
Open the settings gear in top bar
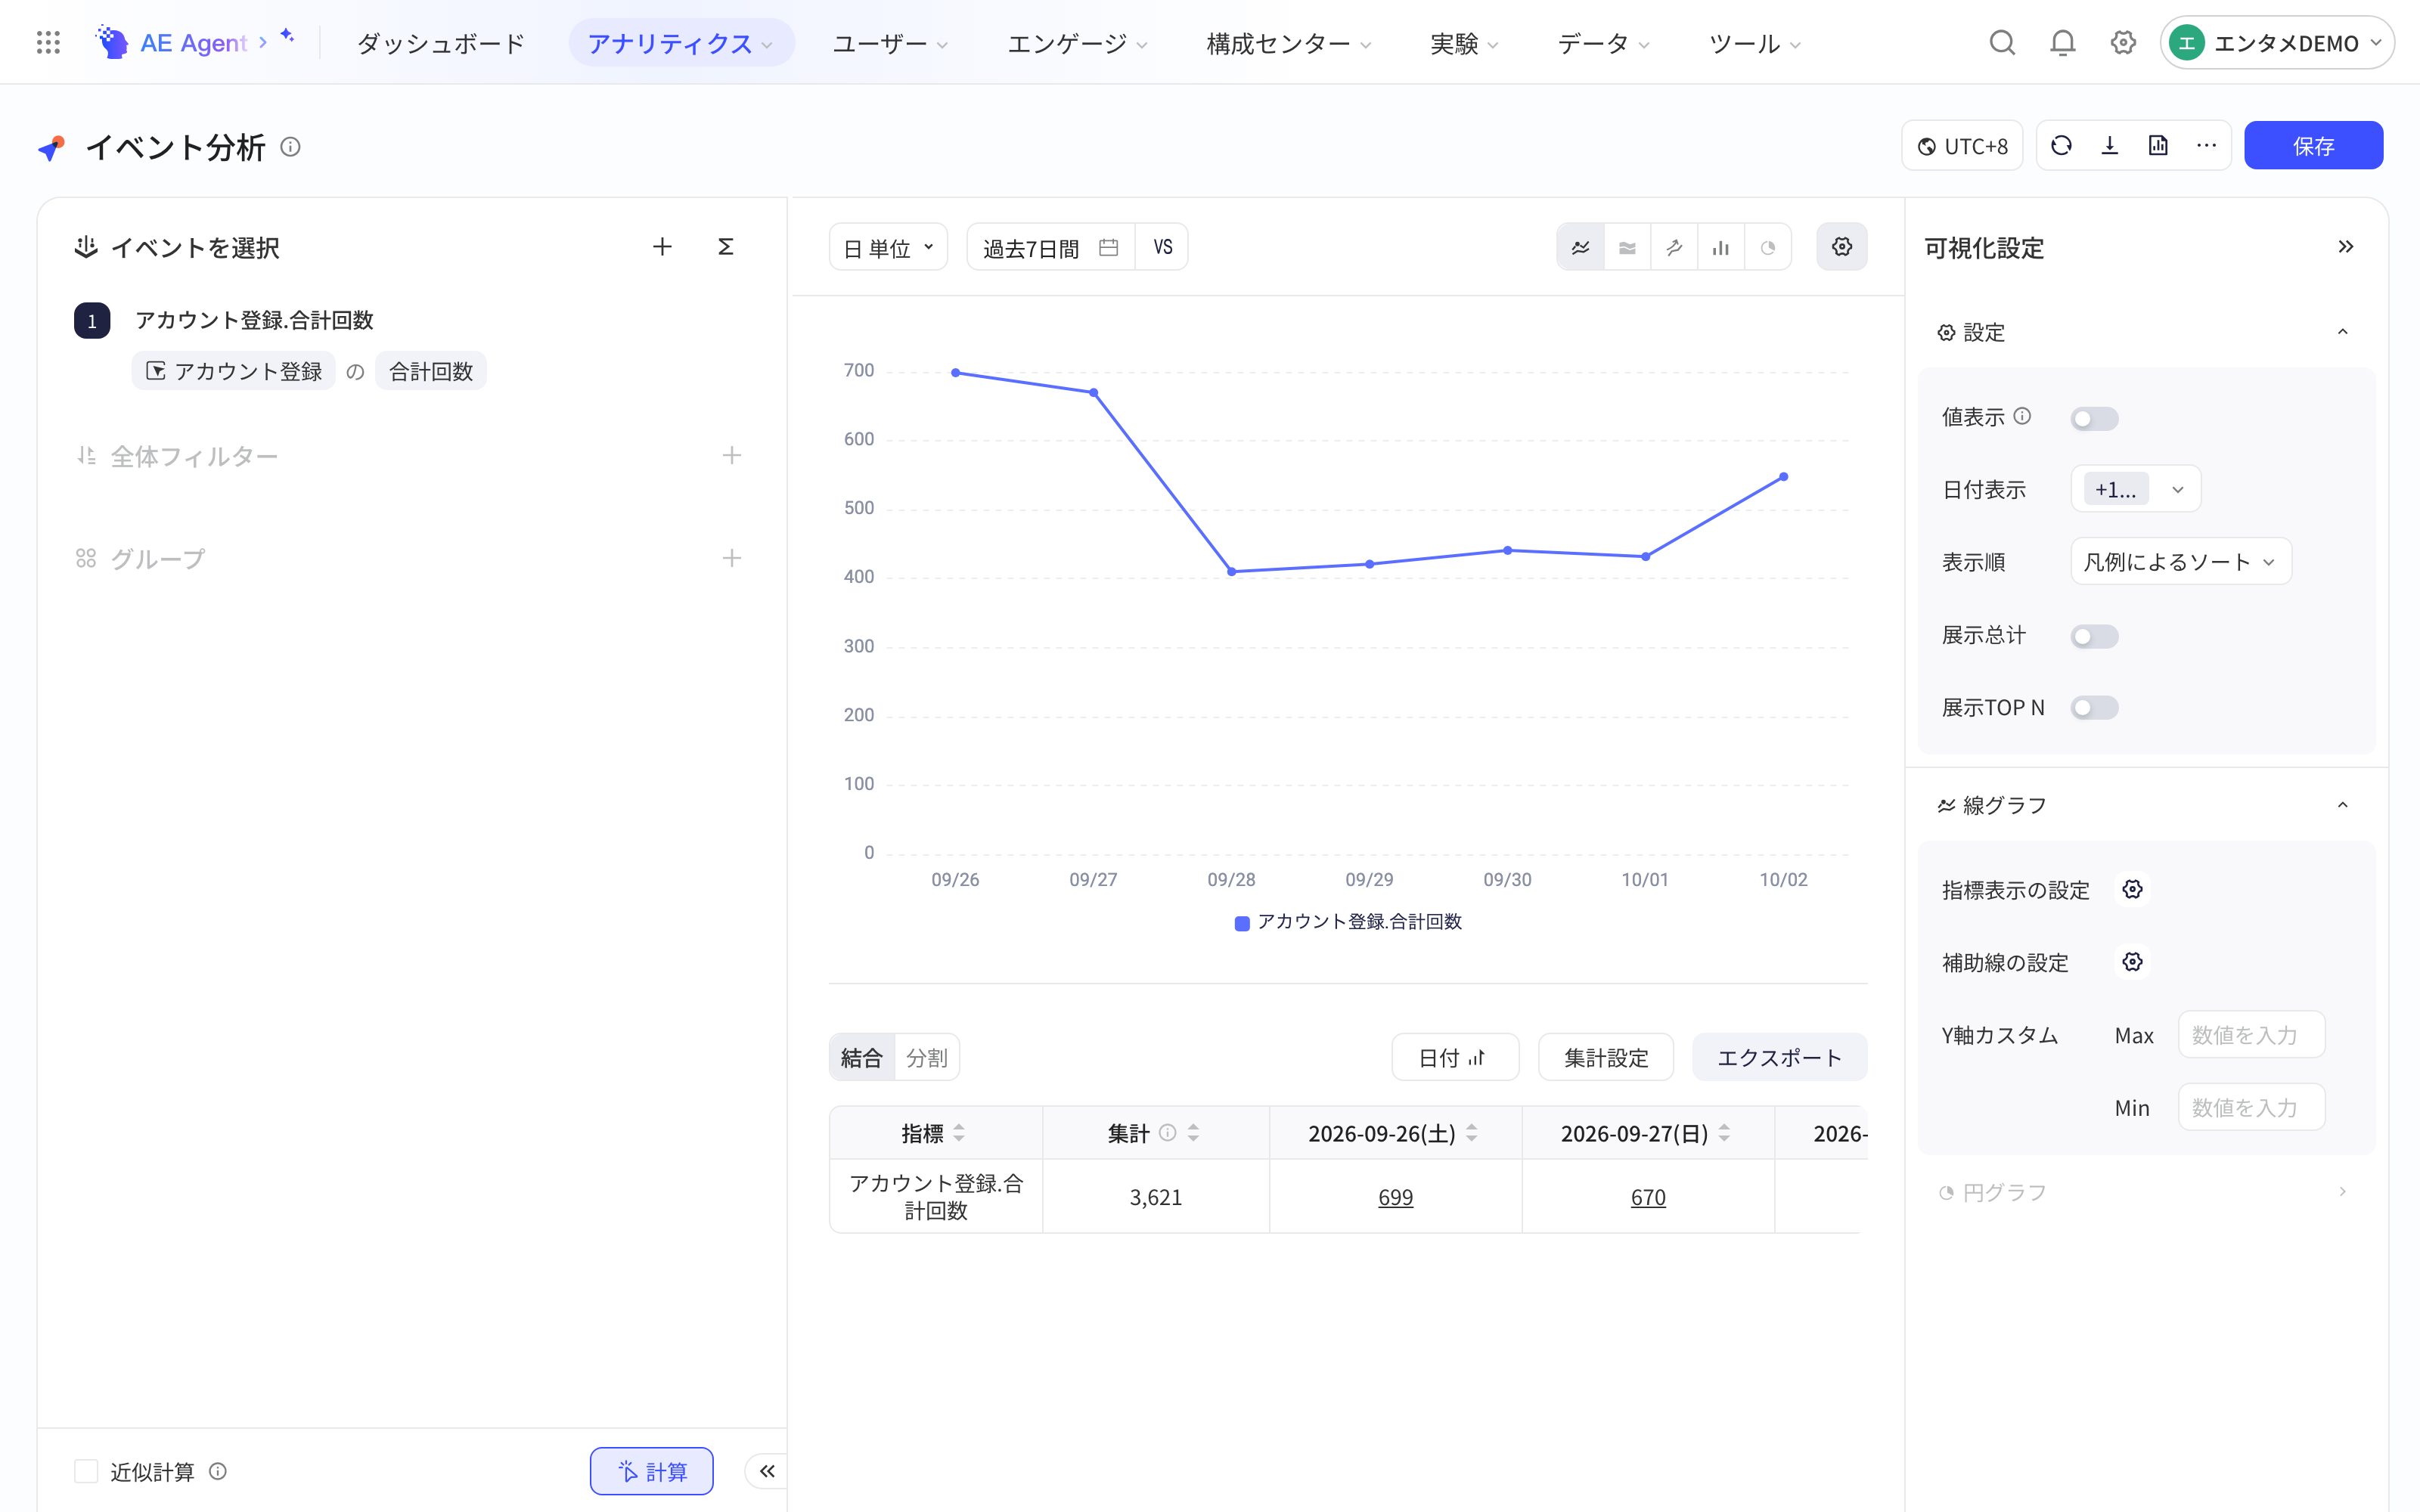click(2123, 43)
